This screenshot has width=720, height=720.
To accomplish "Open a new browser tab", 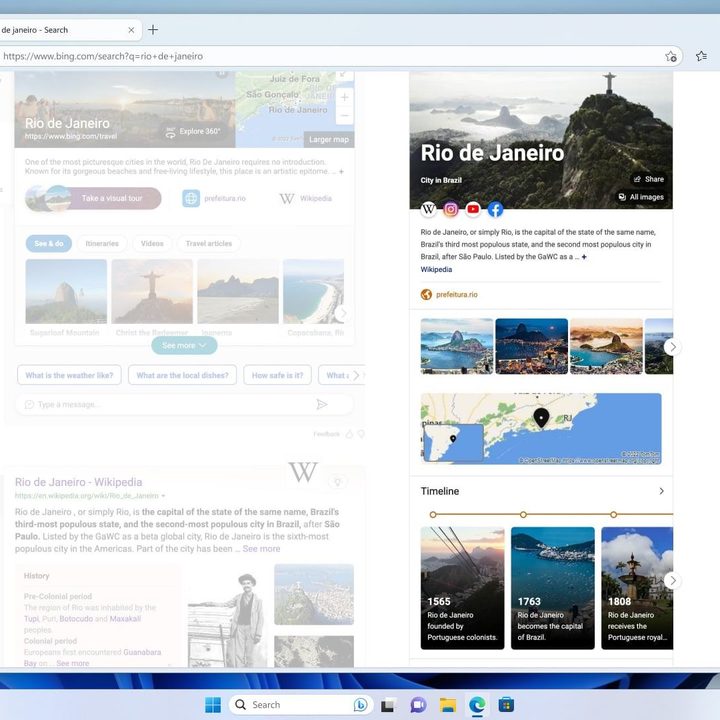I will (x=153, y=30).
